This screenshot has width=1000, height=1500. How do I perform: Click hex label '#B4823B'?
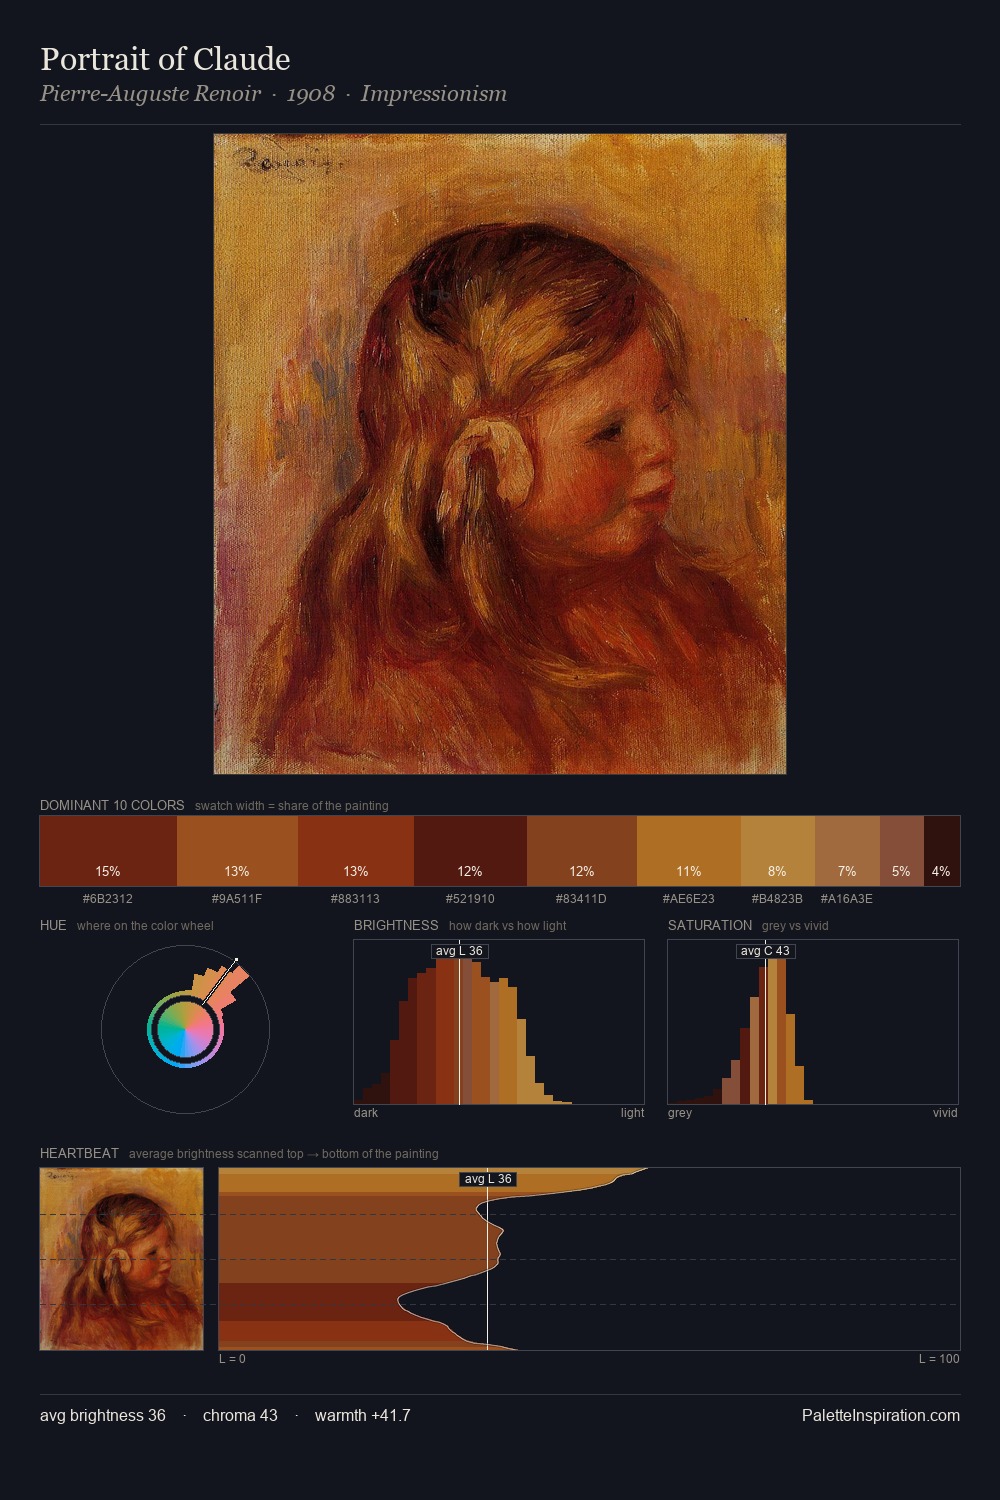777,899
